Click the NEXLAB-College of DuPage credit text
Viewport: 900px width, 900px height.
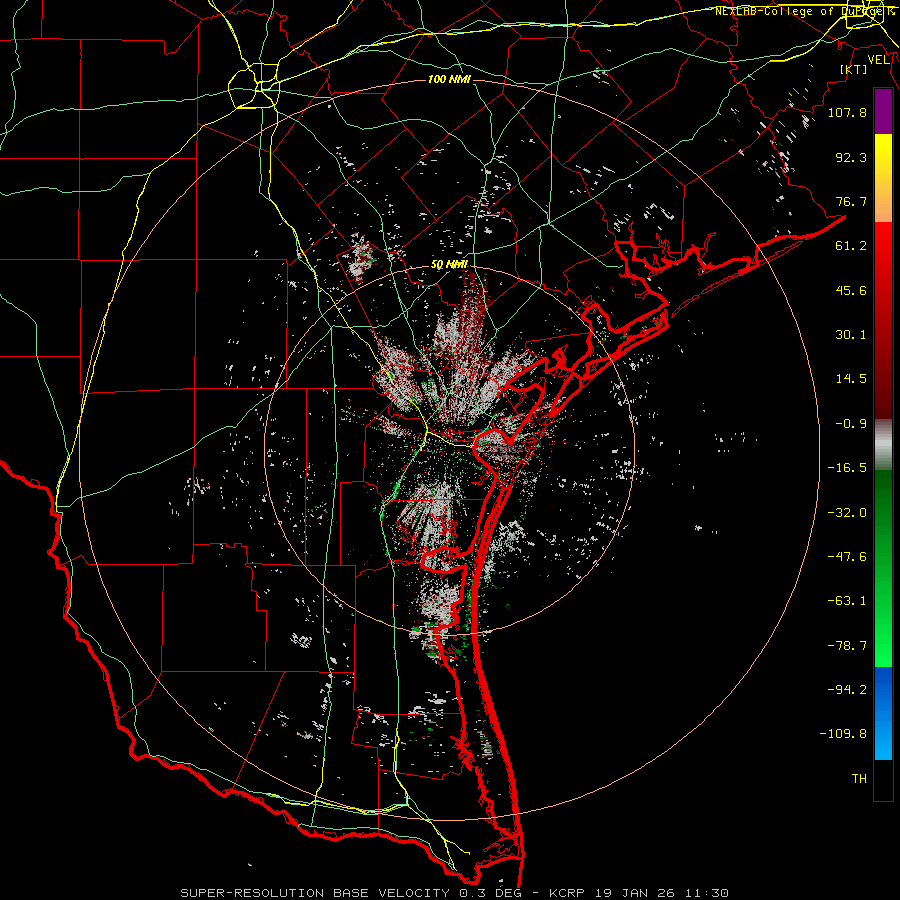pos(804,11)
